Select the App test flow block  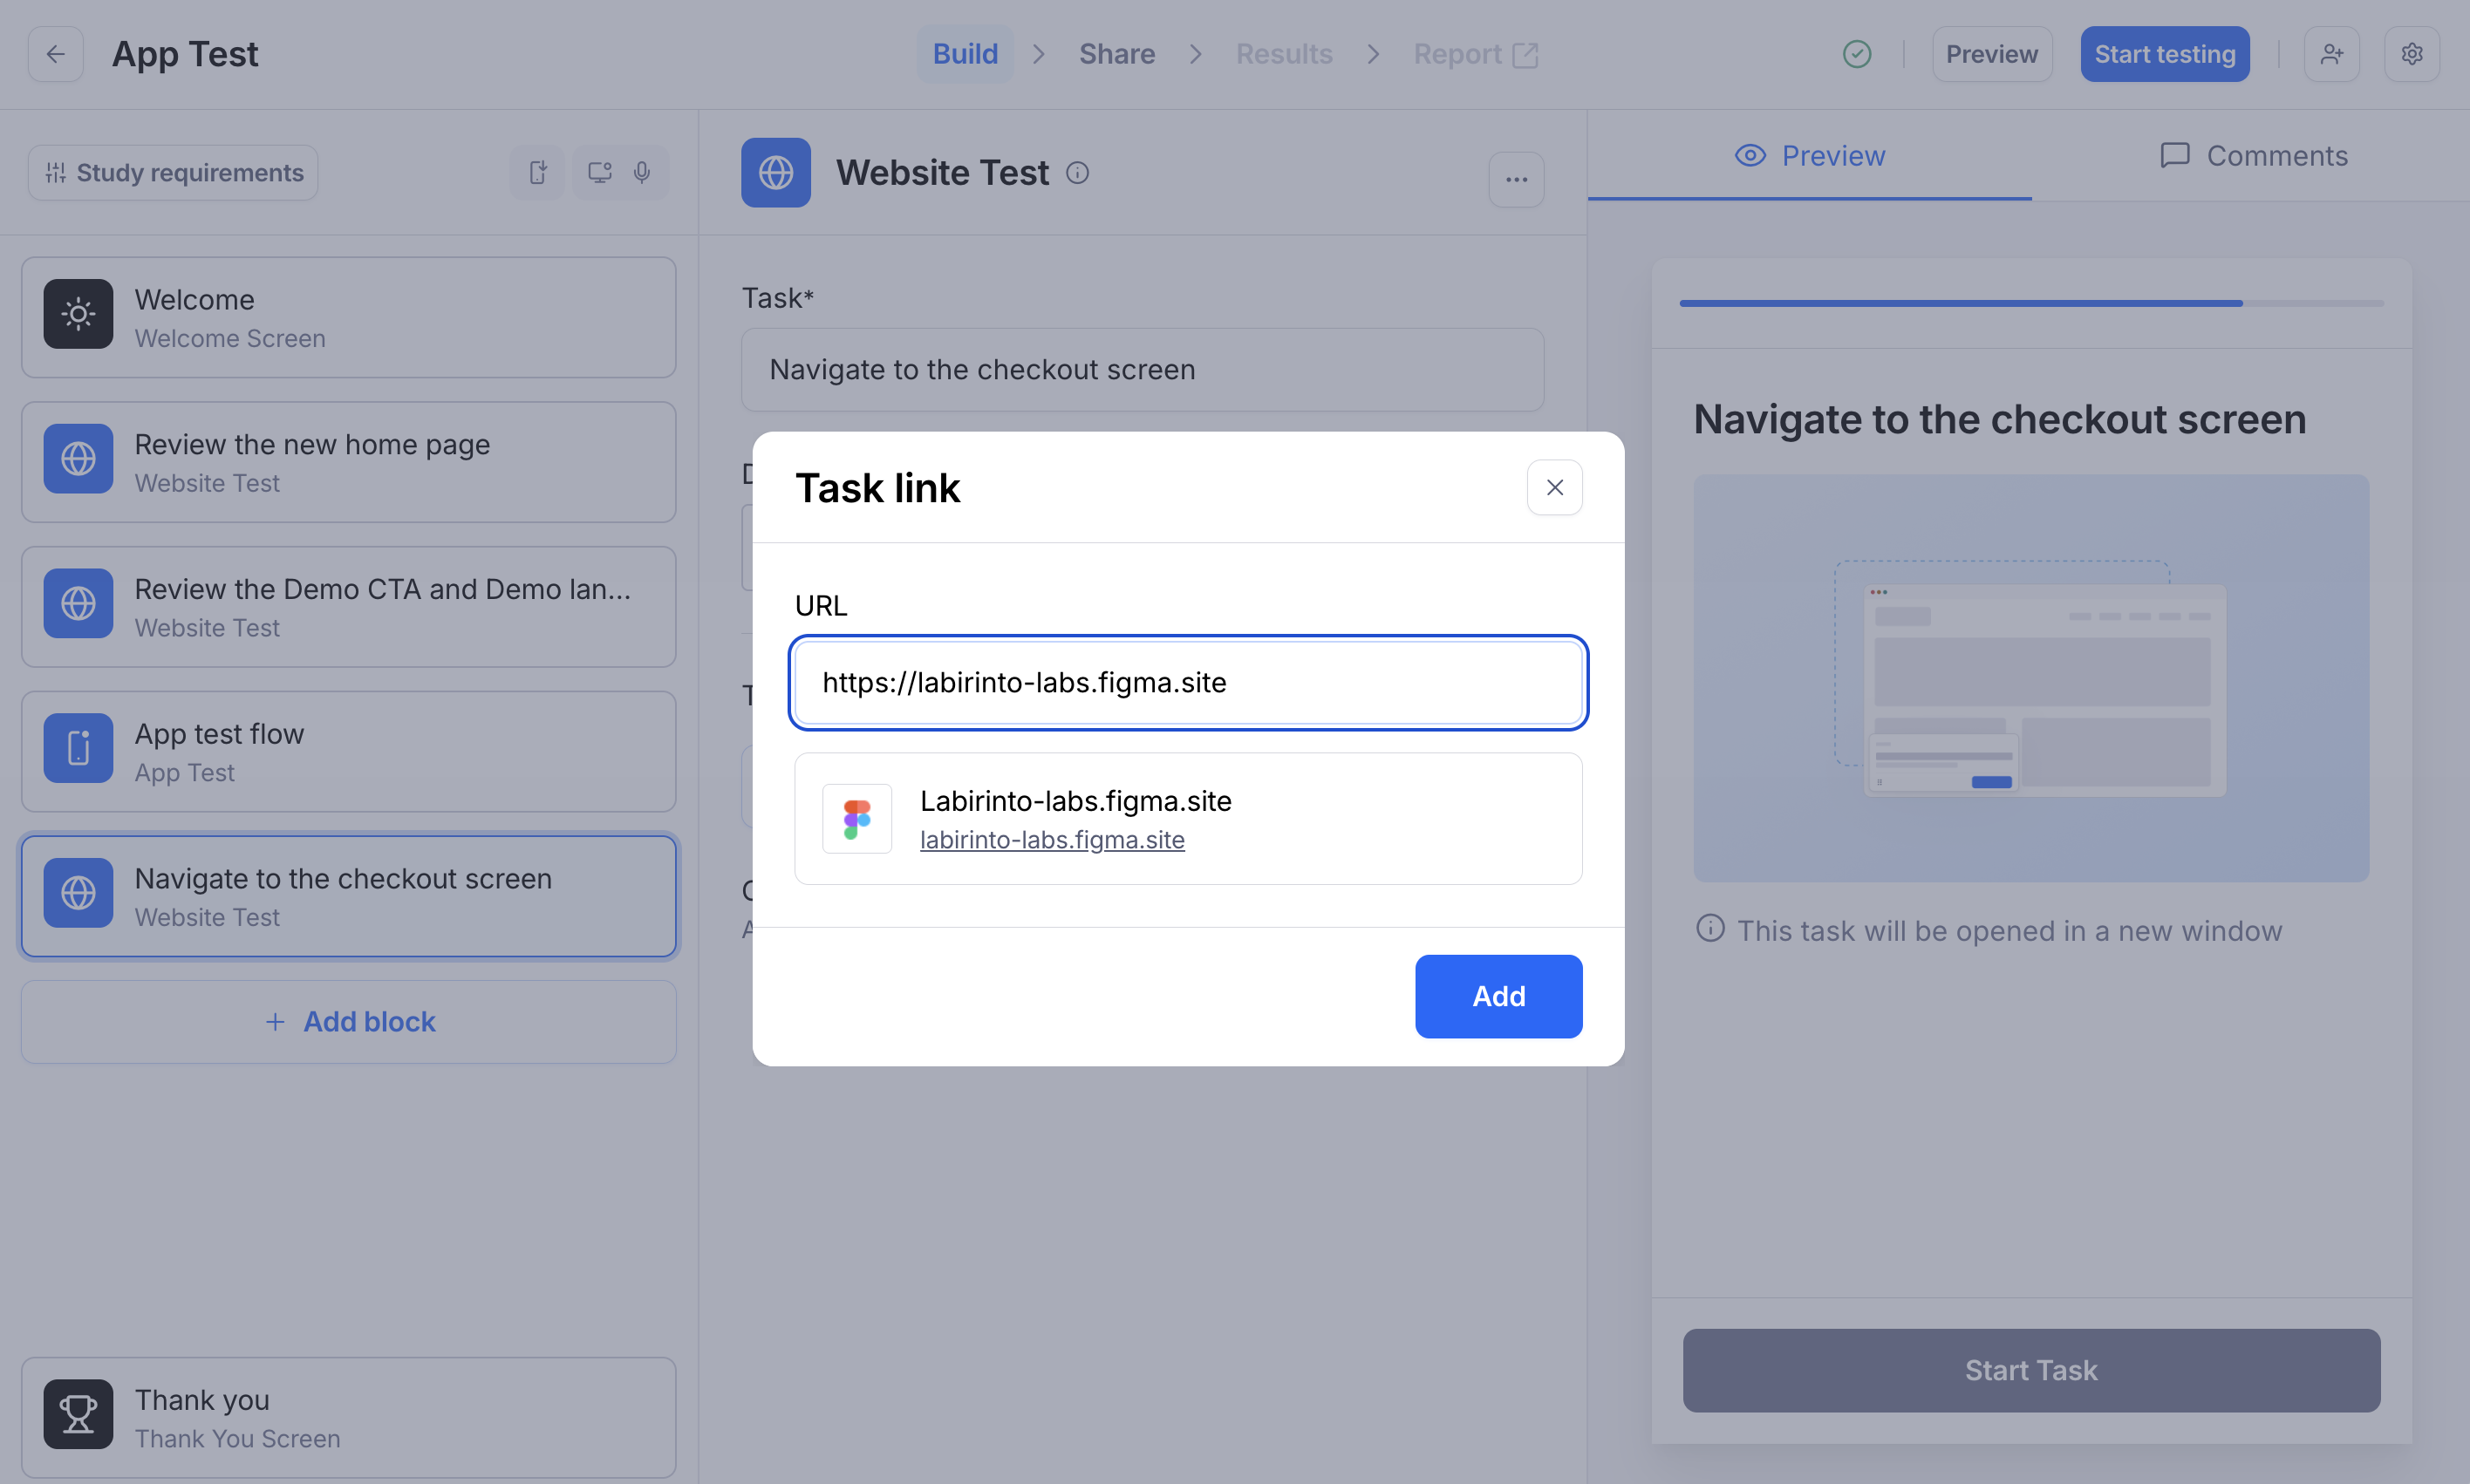pyautogui.click(x=348, y=752)
